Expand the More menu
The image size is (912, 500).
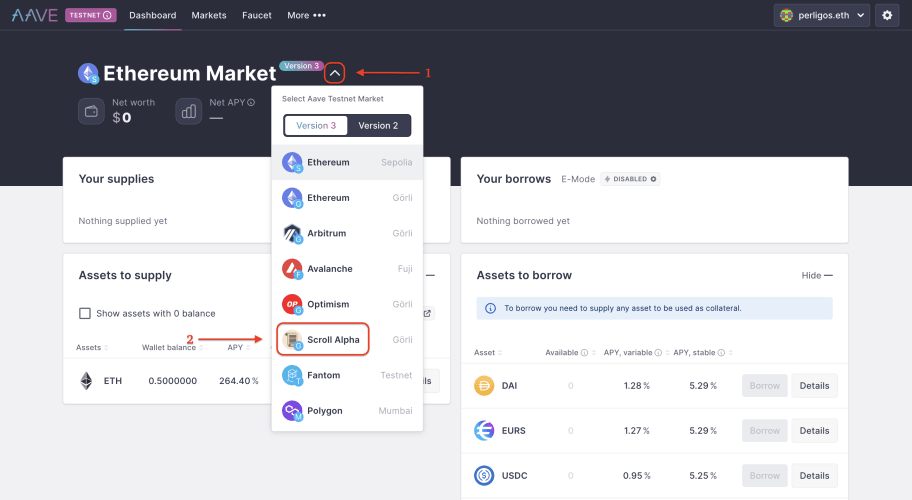pos(307,15)
